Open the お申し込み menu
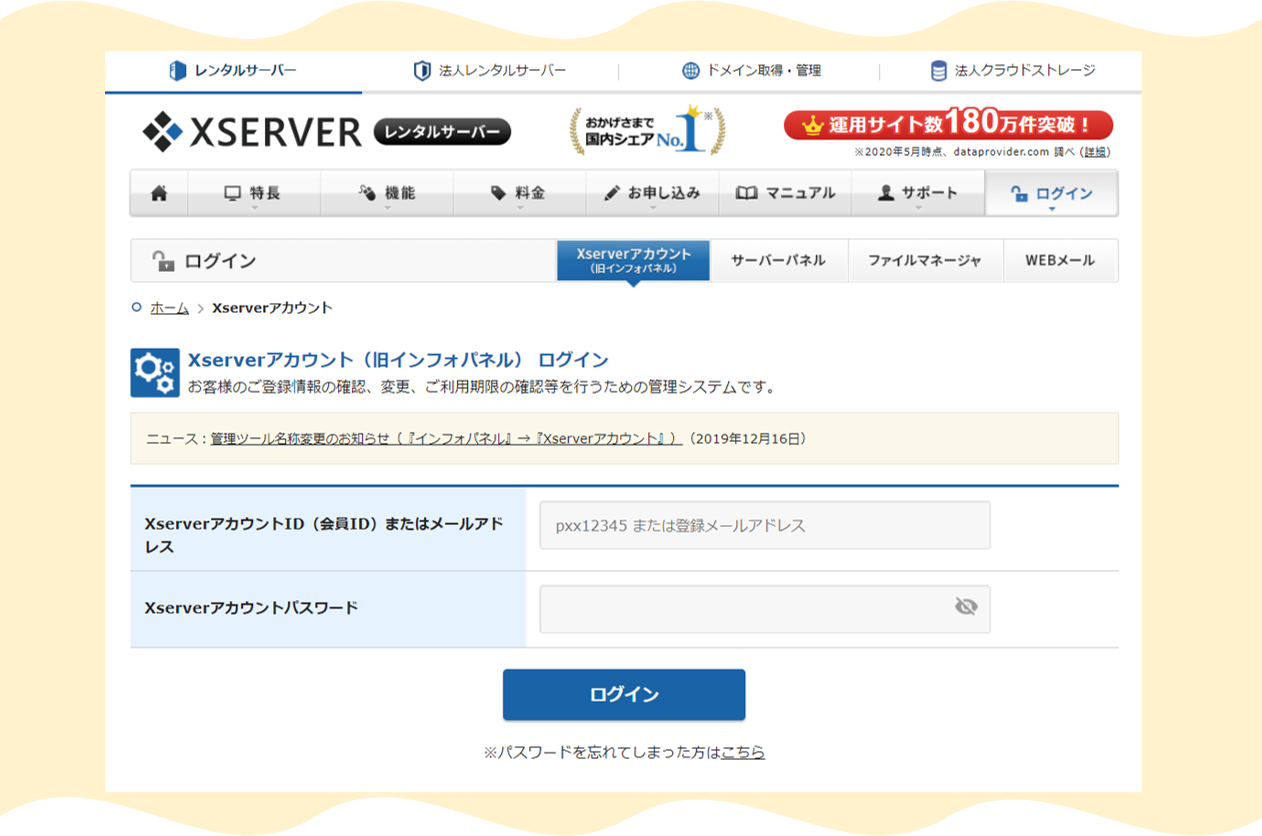Image resolution: width=1262 pixels, height=836 pixels. tap(652, 194)
